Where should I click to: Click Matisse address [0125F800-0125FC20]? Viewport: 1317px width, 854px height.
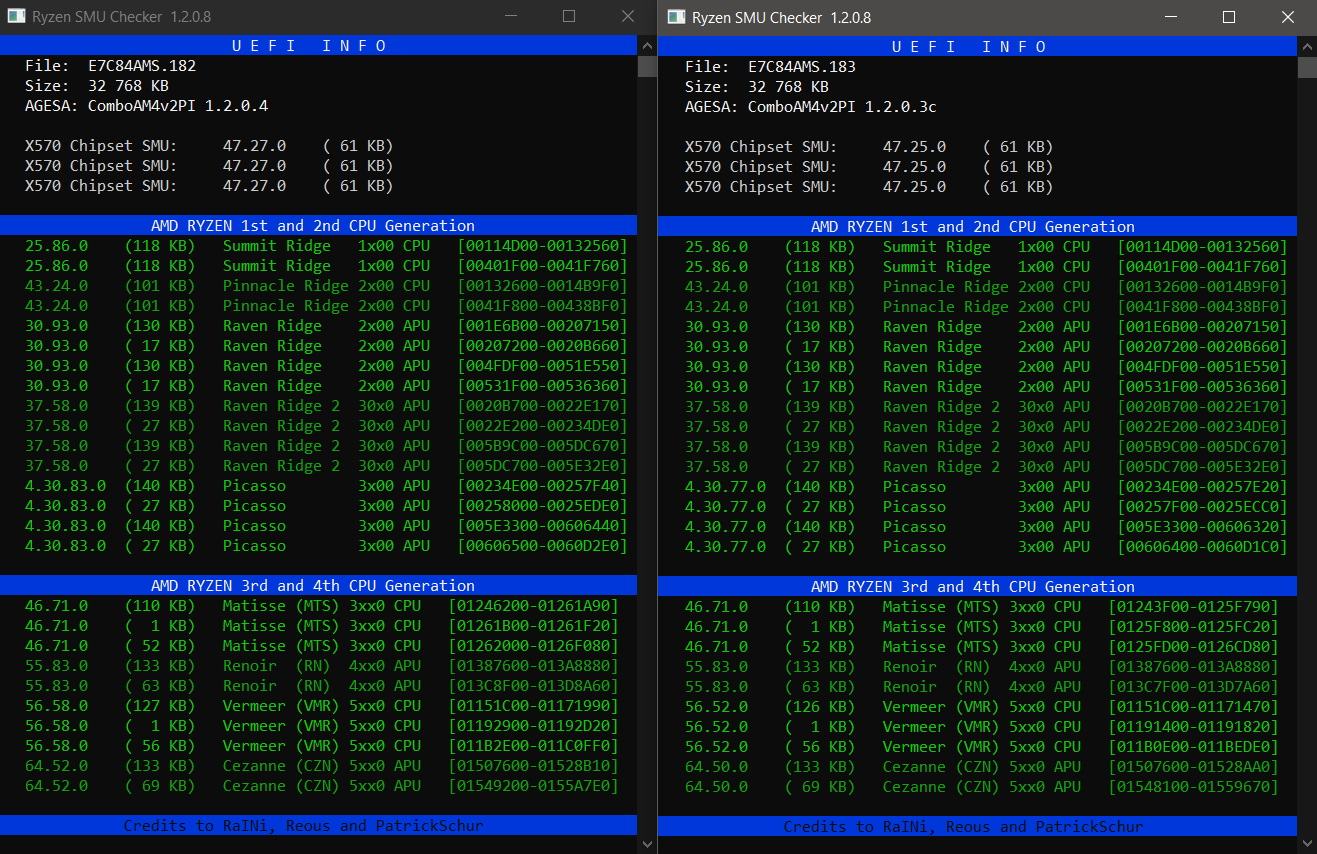(x=1194, y=627)
